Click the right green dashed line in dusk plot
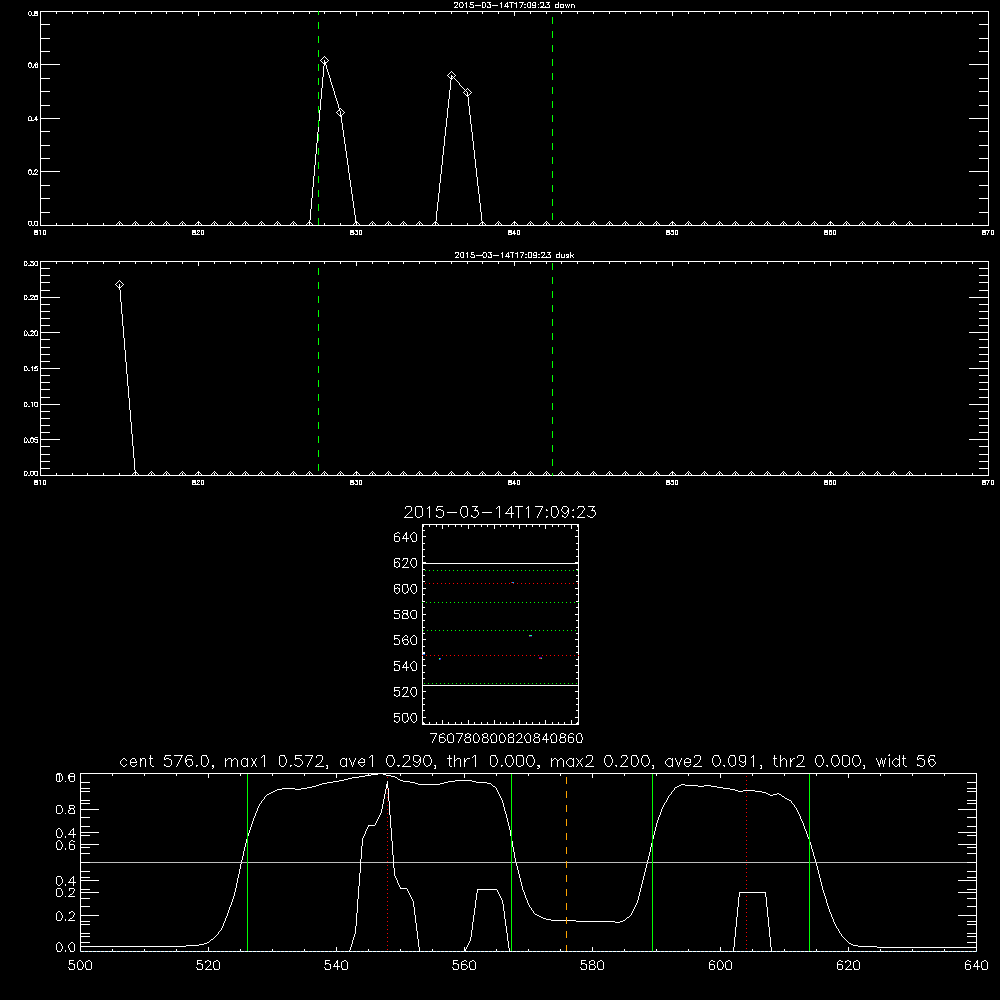Image resolution: width=1000 pixels, height=1000 pixels. tap(552, 369)
